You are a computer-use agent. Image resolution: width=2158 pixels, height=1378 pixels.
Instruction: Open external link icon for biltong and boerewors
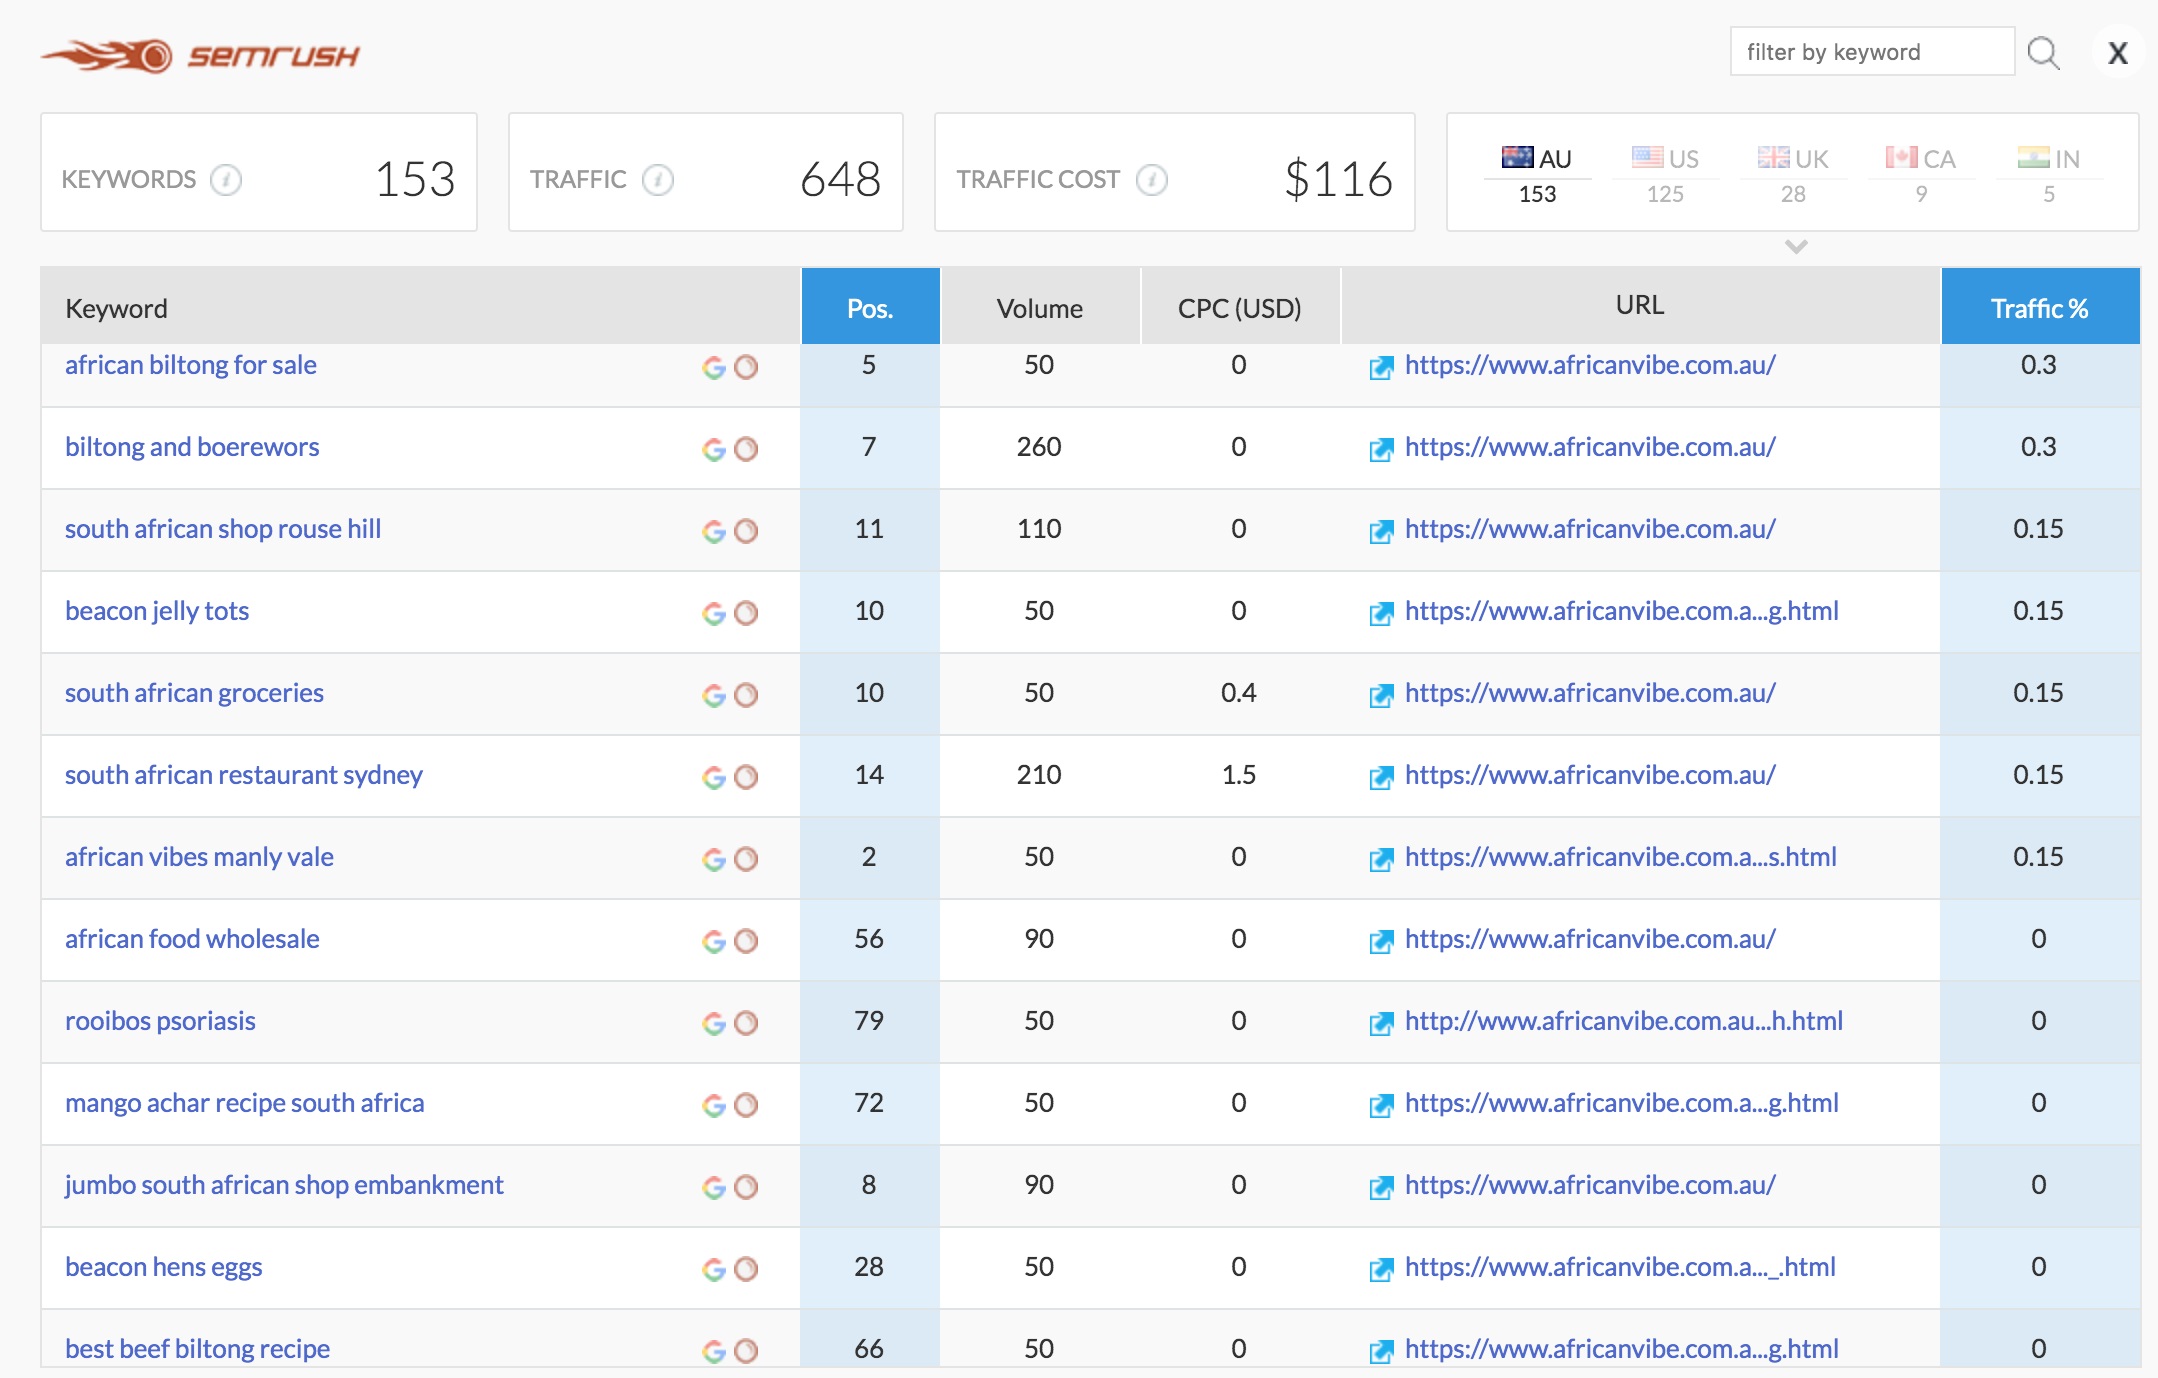[x=1381, y=450]
